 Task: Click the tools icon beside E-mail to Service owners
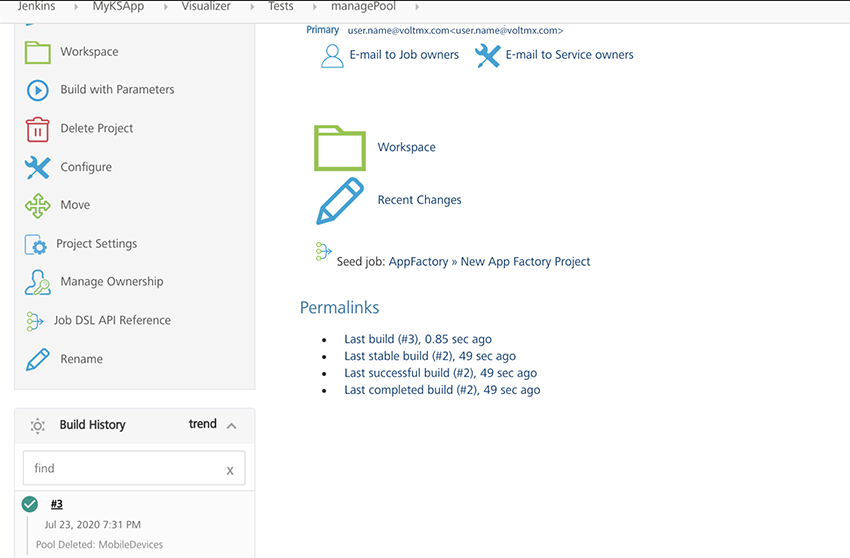click(487, 56)
